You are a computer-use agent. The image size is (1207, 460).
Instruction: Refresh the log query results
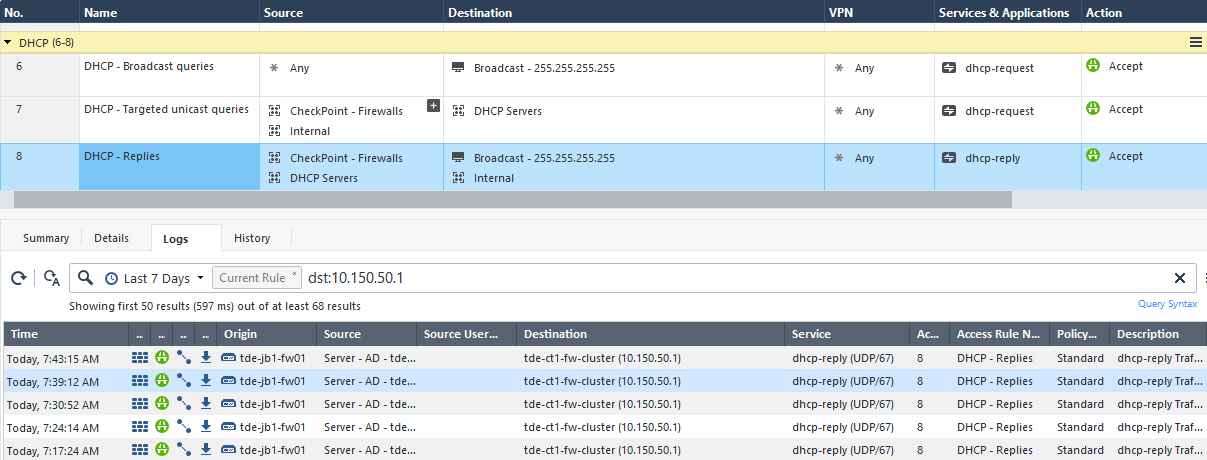point(17,278)
